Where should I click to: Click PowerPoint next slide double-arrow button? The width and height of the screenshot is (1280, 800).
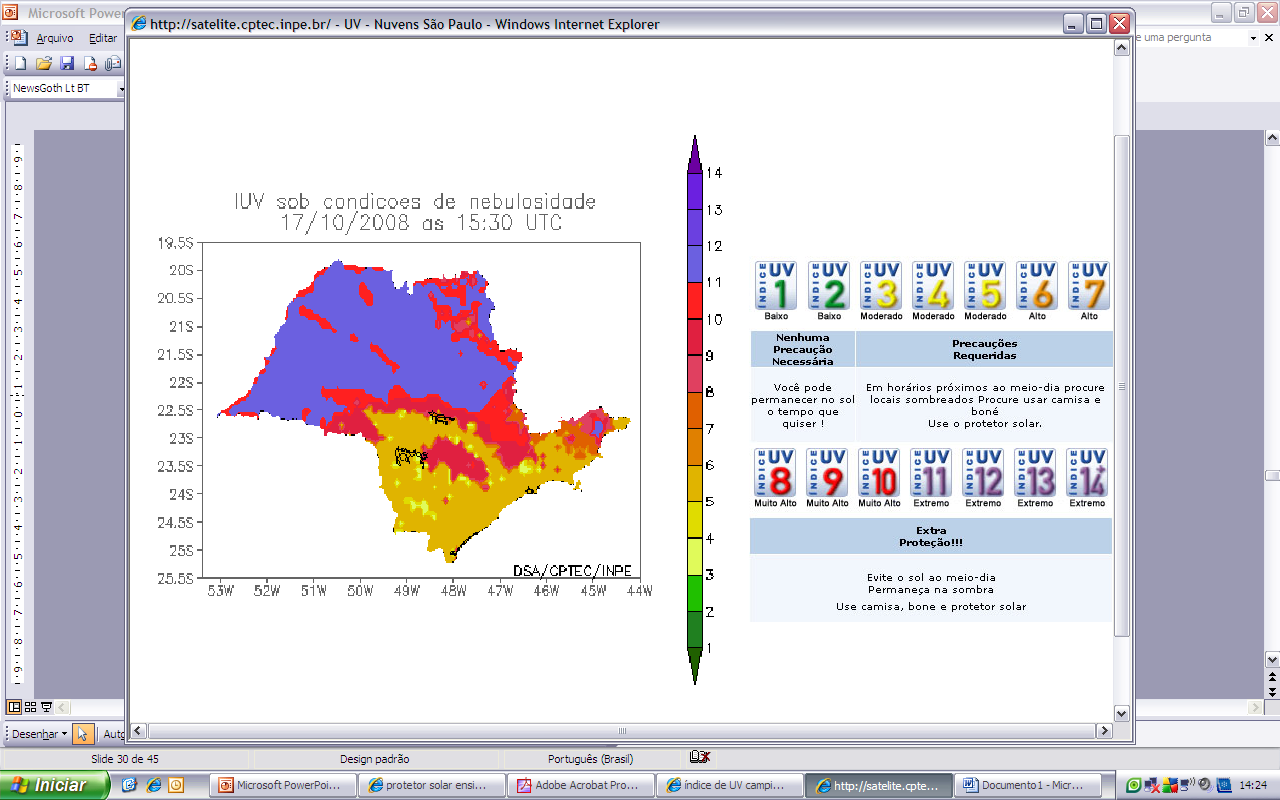tap(1272, 691)
